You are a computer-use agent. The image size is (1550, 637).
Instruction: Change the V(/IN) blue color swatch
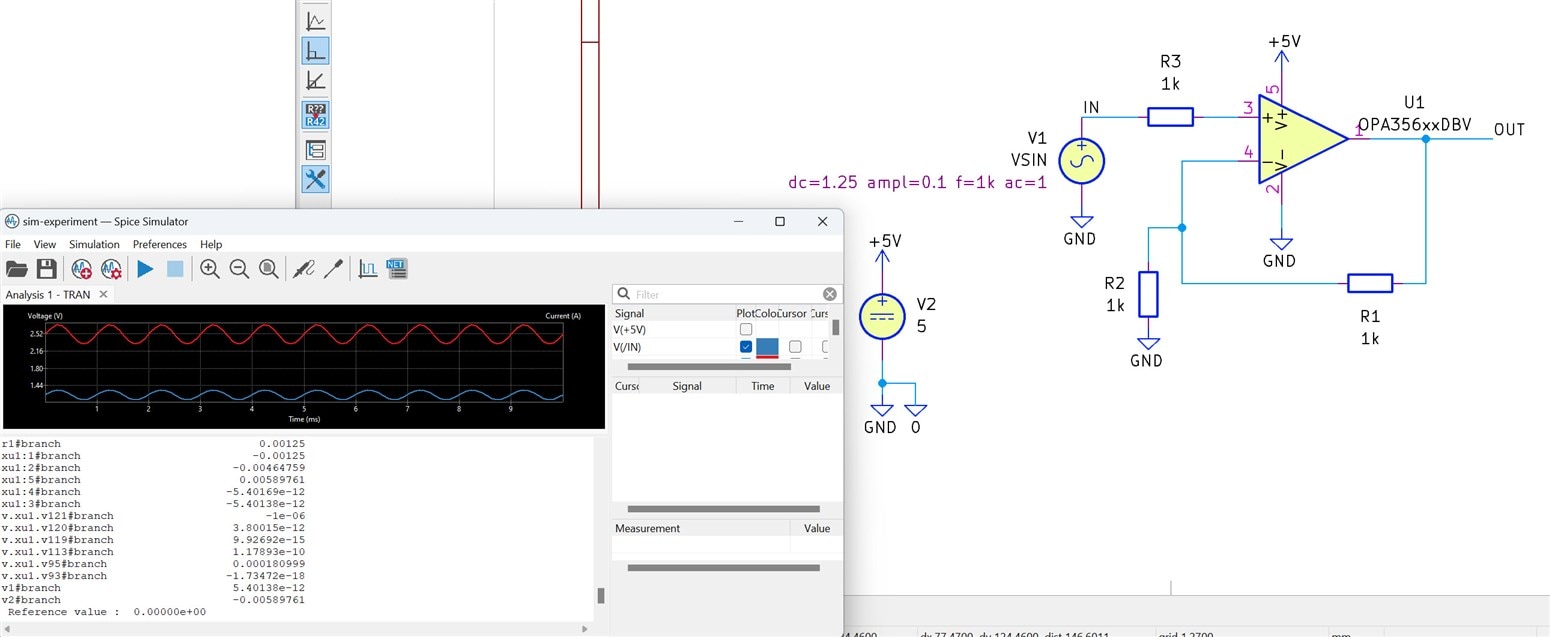point(767,347)
